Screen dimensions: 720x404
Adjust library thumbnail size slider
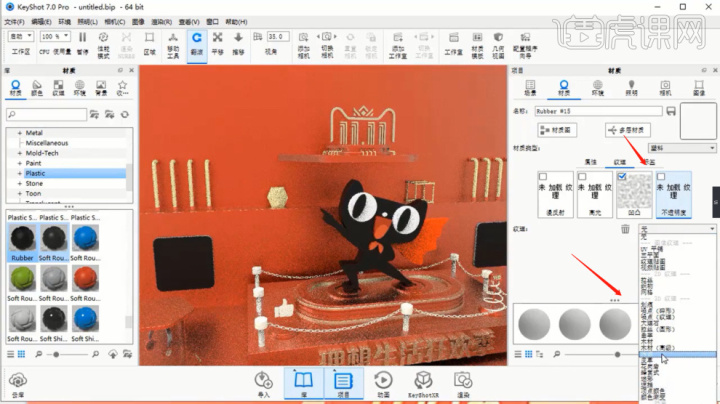click(x=56, y=354)
